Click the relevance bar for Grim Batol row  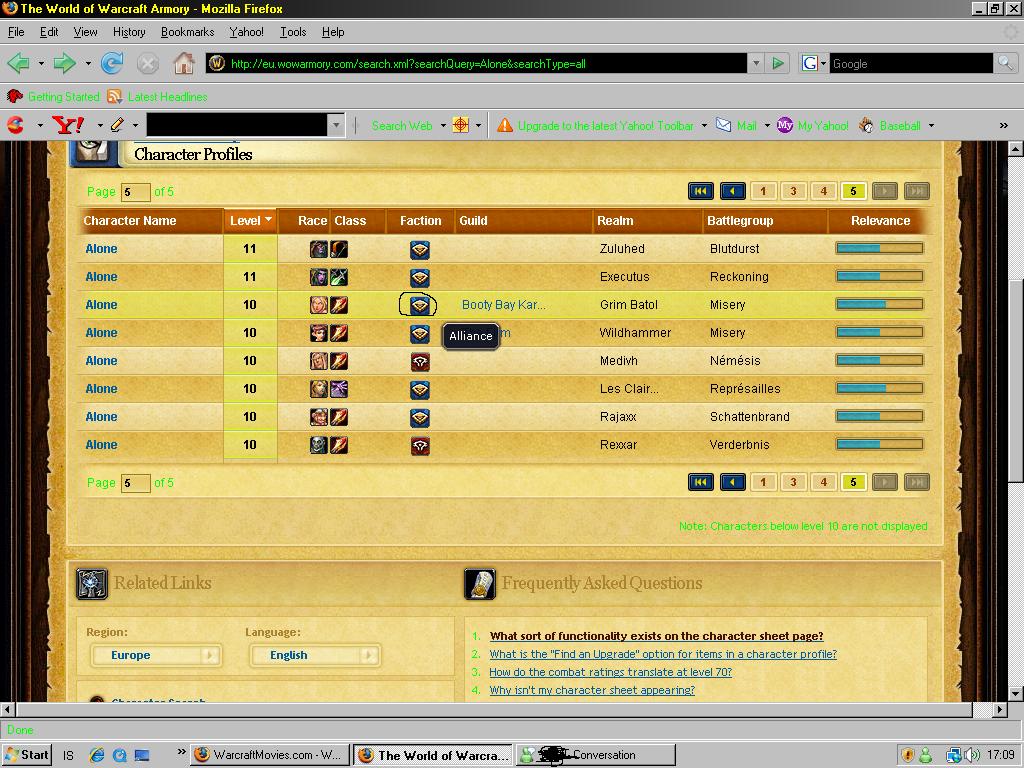[880, 305]
